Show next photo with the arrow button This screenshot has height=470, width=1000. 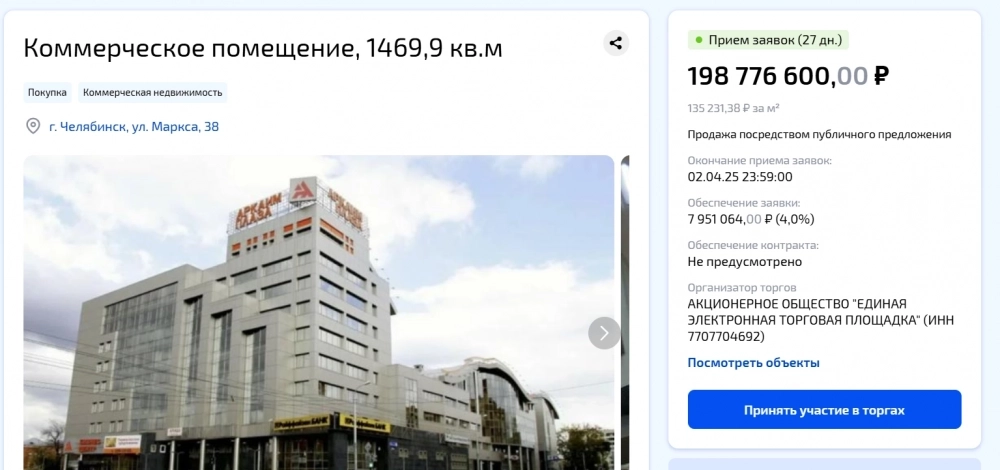pyautogui.click(x=603, y=333)
